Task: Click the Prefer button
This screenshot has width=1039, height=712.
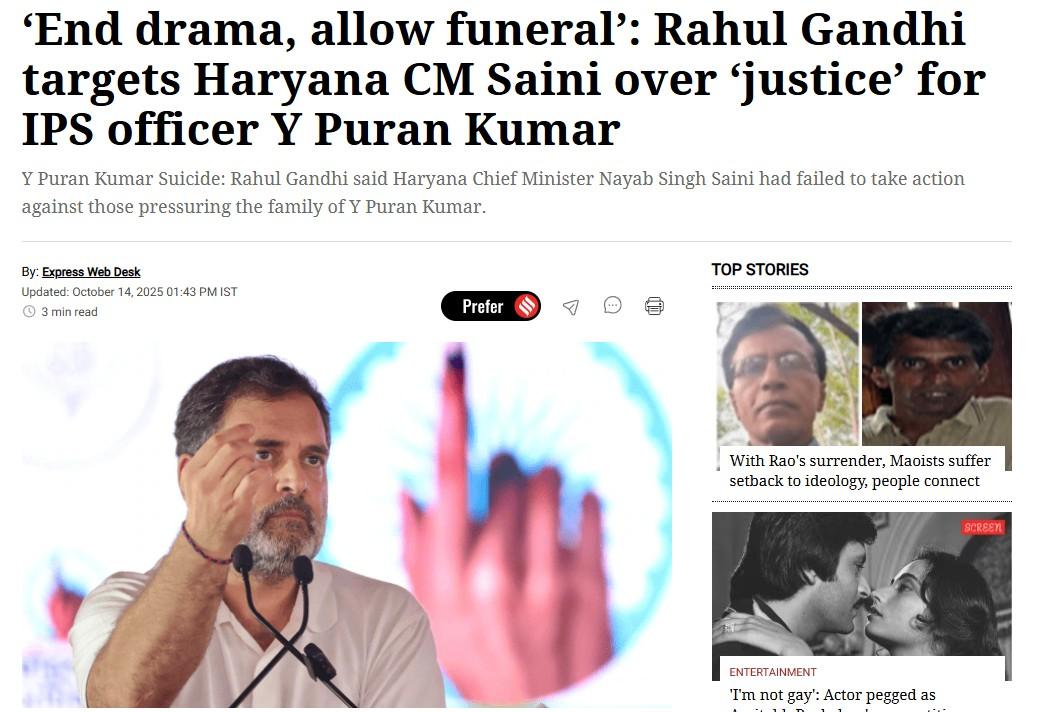Action: point(491,306)
